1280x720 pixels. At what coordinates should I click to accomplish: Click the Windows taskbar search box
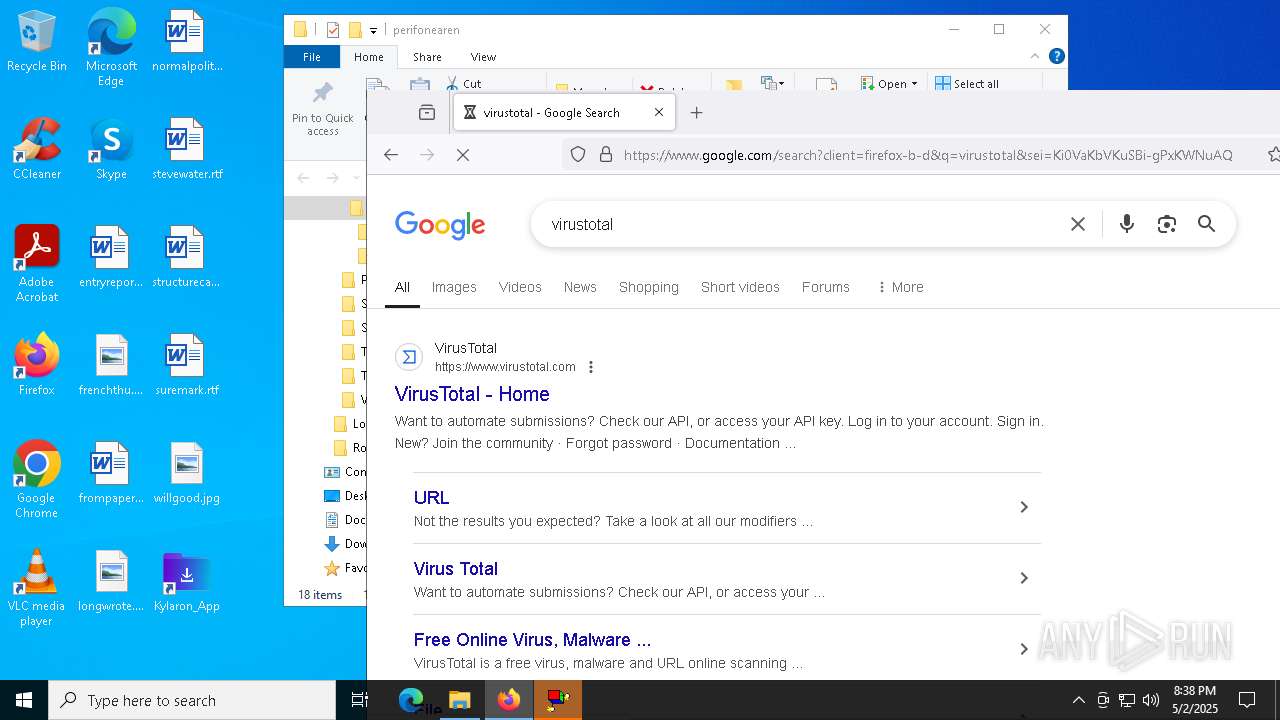click(192, 700)
